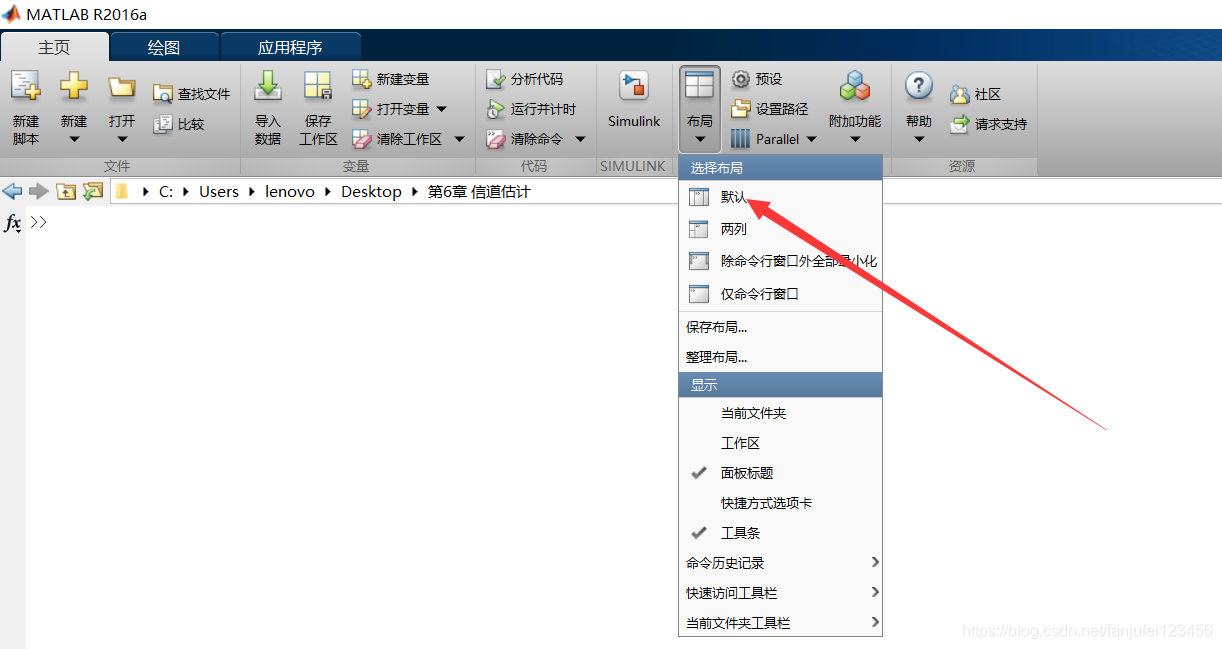Viewport: 1222px width, 649px height.
Task: Click the Run and Time (运行并计时) icon
Action: pos(496,109)
